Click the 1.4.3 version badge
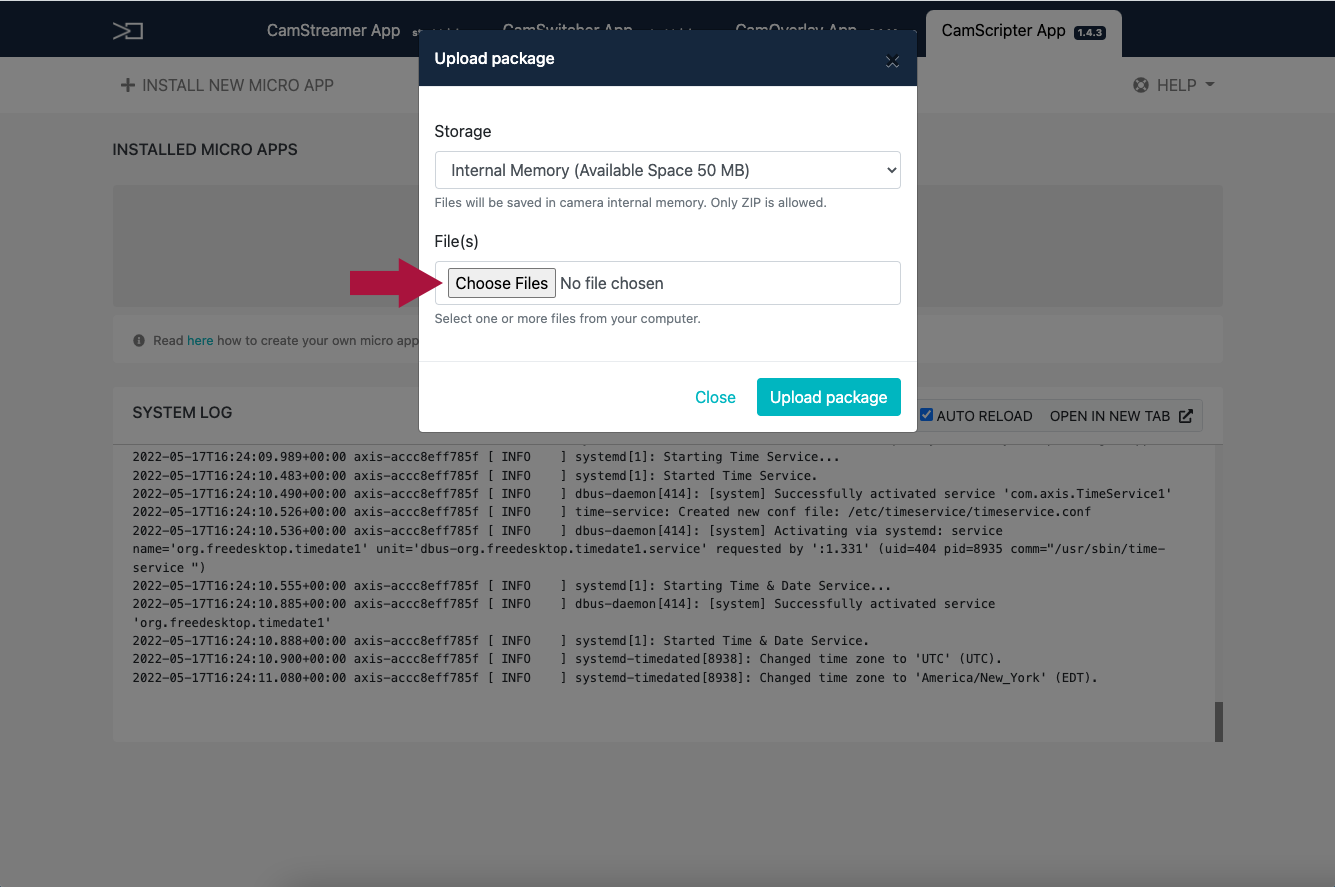This screenshot has height=887, width=1335. (1088, 33)
